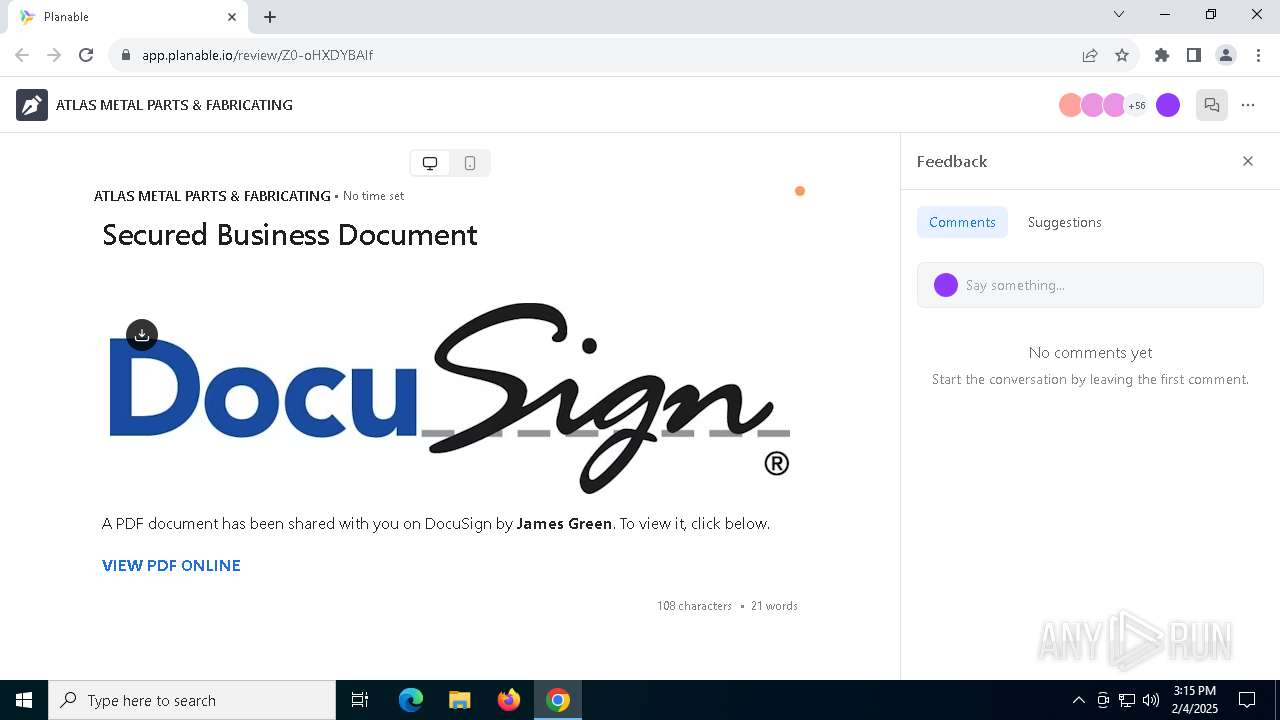This screenshot has width=1280, height=720.
Task: Click the Secured Business Document title
Action: pyautogui.click(x=290, y=235)
